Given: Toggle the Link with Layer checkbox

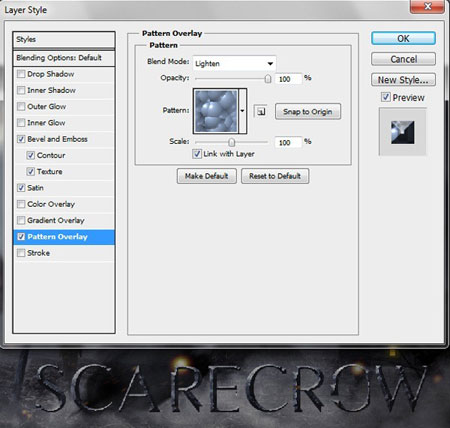Looking at the screenshot, I should pyautogui.click(x=197, y=154).
